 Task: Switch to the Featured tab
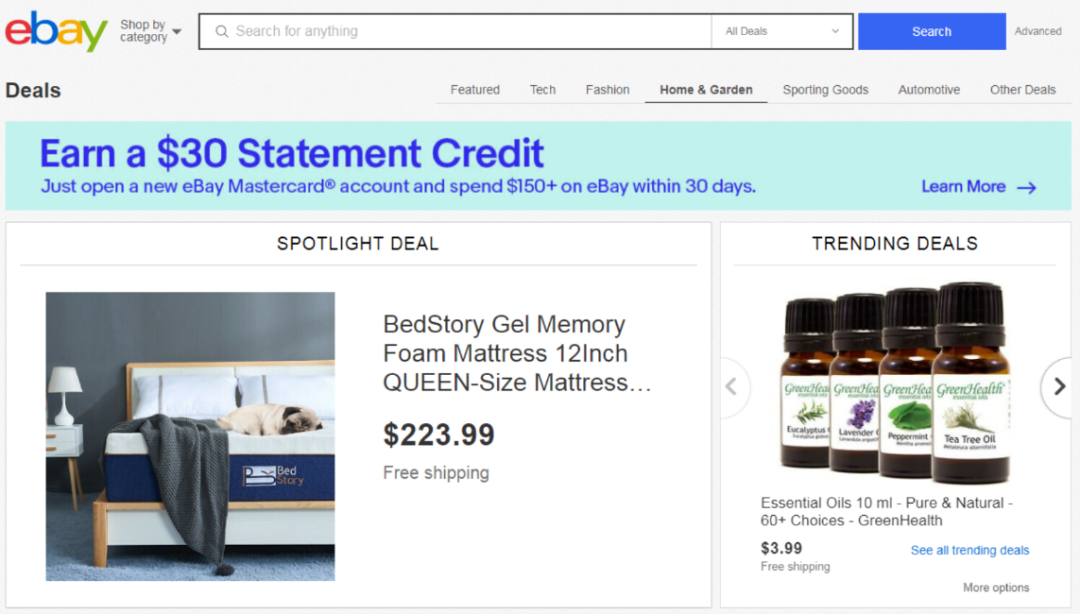coord(475,90)
